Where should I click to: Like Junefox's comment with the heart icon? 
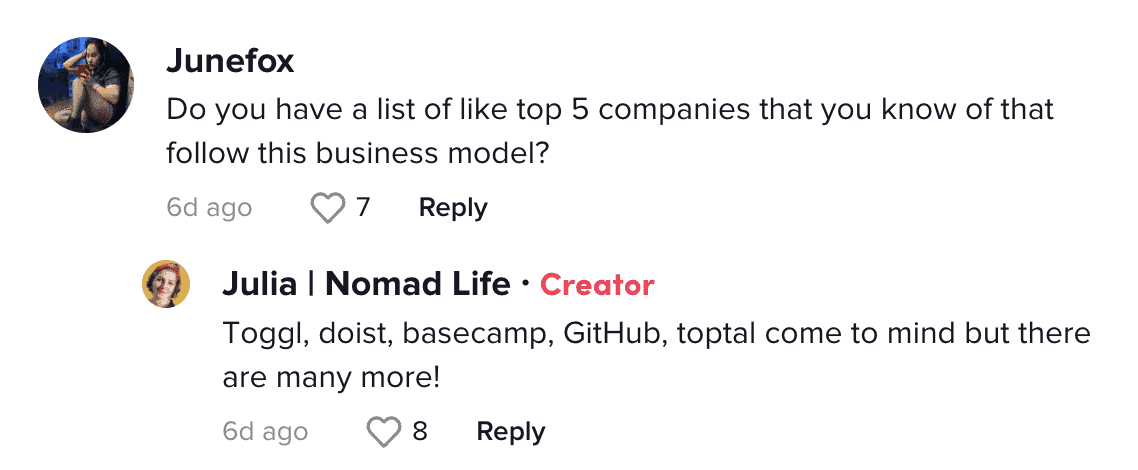coord(328,209)
